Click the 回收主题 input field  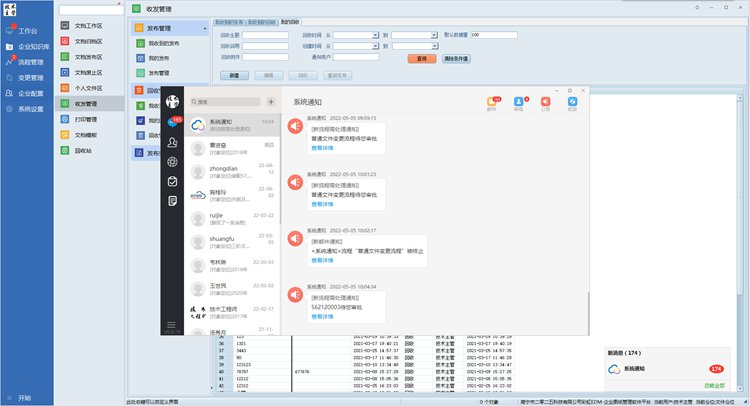click(266, 33)
